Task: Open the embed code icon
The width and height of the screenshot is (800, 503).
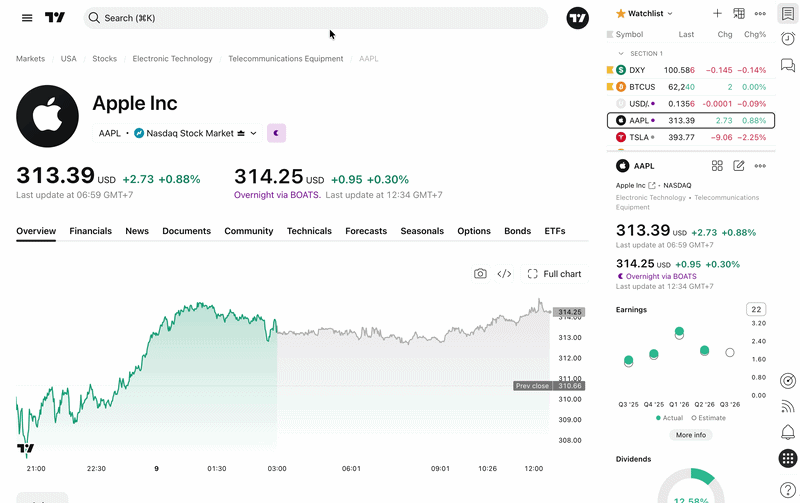Action: (504, 274)
